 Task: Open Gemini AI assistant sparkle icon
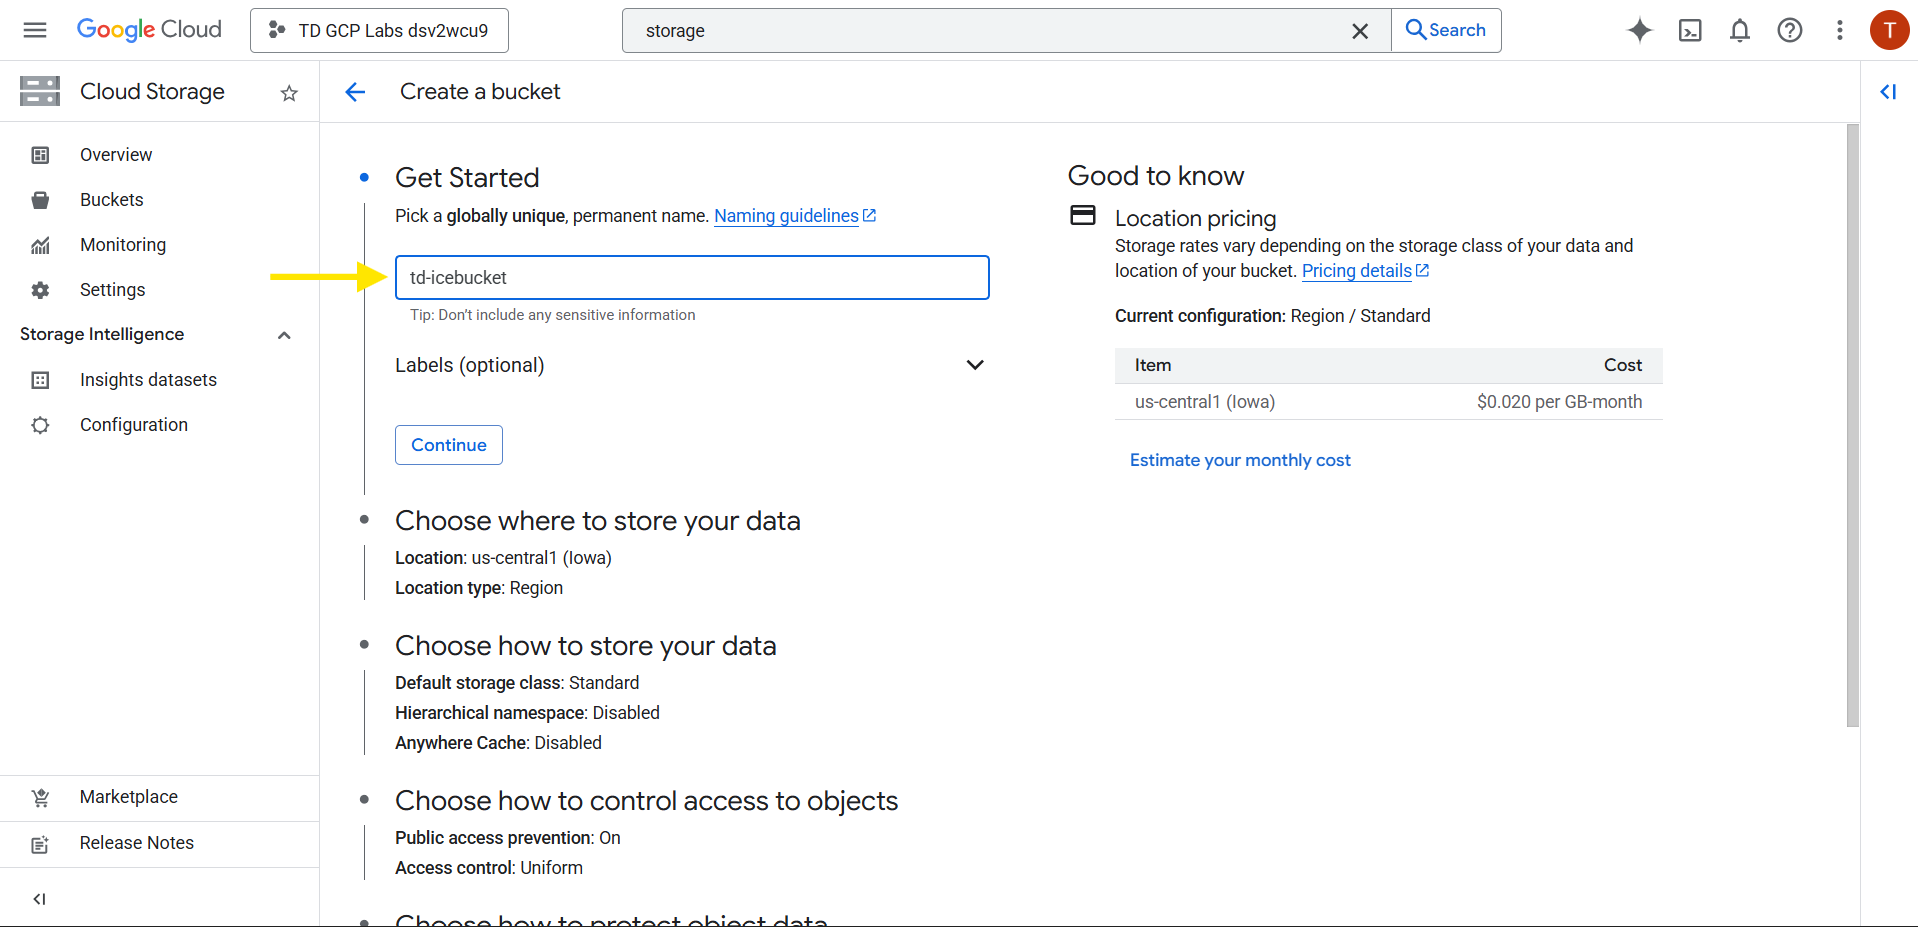[x=1639, y=30]
